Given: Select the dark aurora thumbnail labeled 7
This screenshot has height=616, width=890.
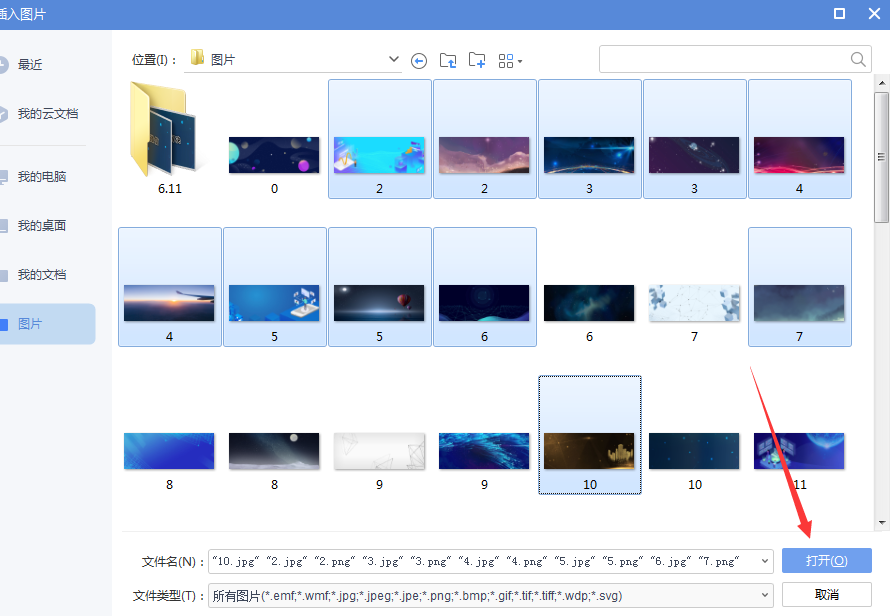Looking at the screenshot, I should pyautogui.click(x=799, y=303).
